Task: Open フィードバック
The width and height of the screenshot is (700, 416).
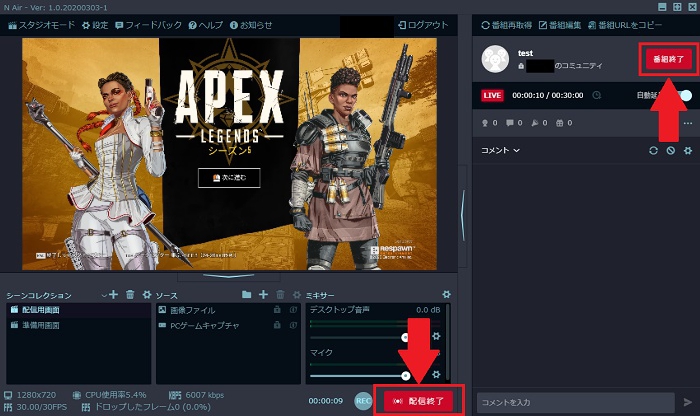Action: click(x=148, y=25)
